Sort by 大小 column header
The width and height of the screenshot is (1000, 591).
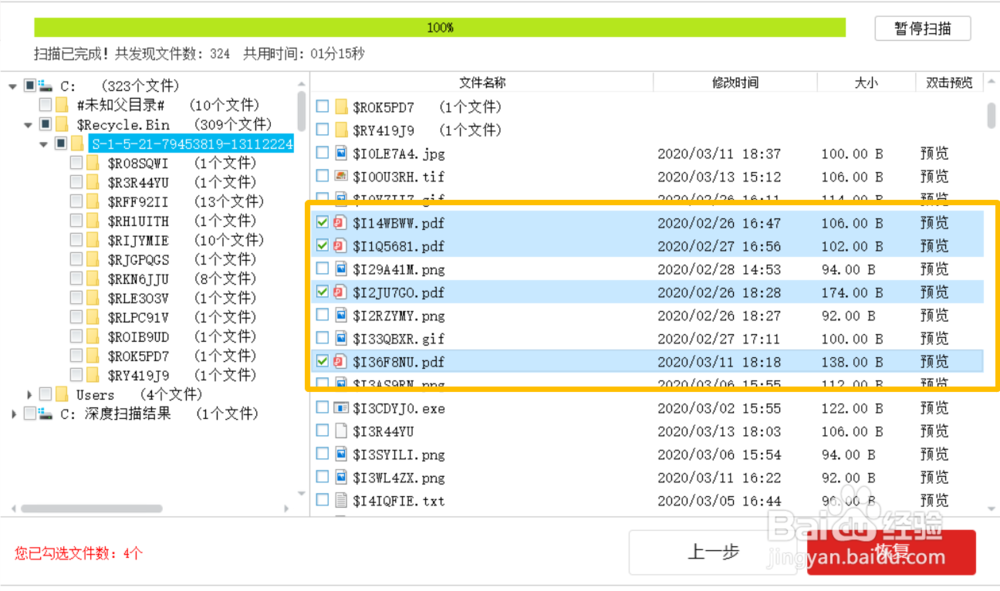865,82
